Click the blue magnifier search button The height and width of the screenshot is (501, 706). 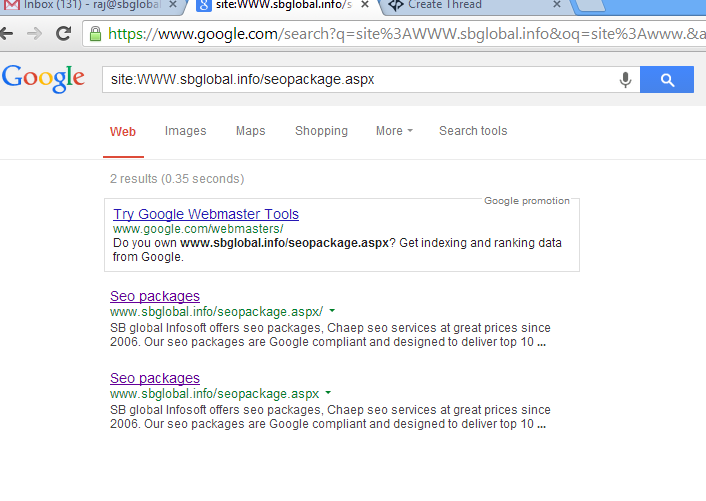pos(667,80)
